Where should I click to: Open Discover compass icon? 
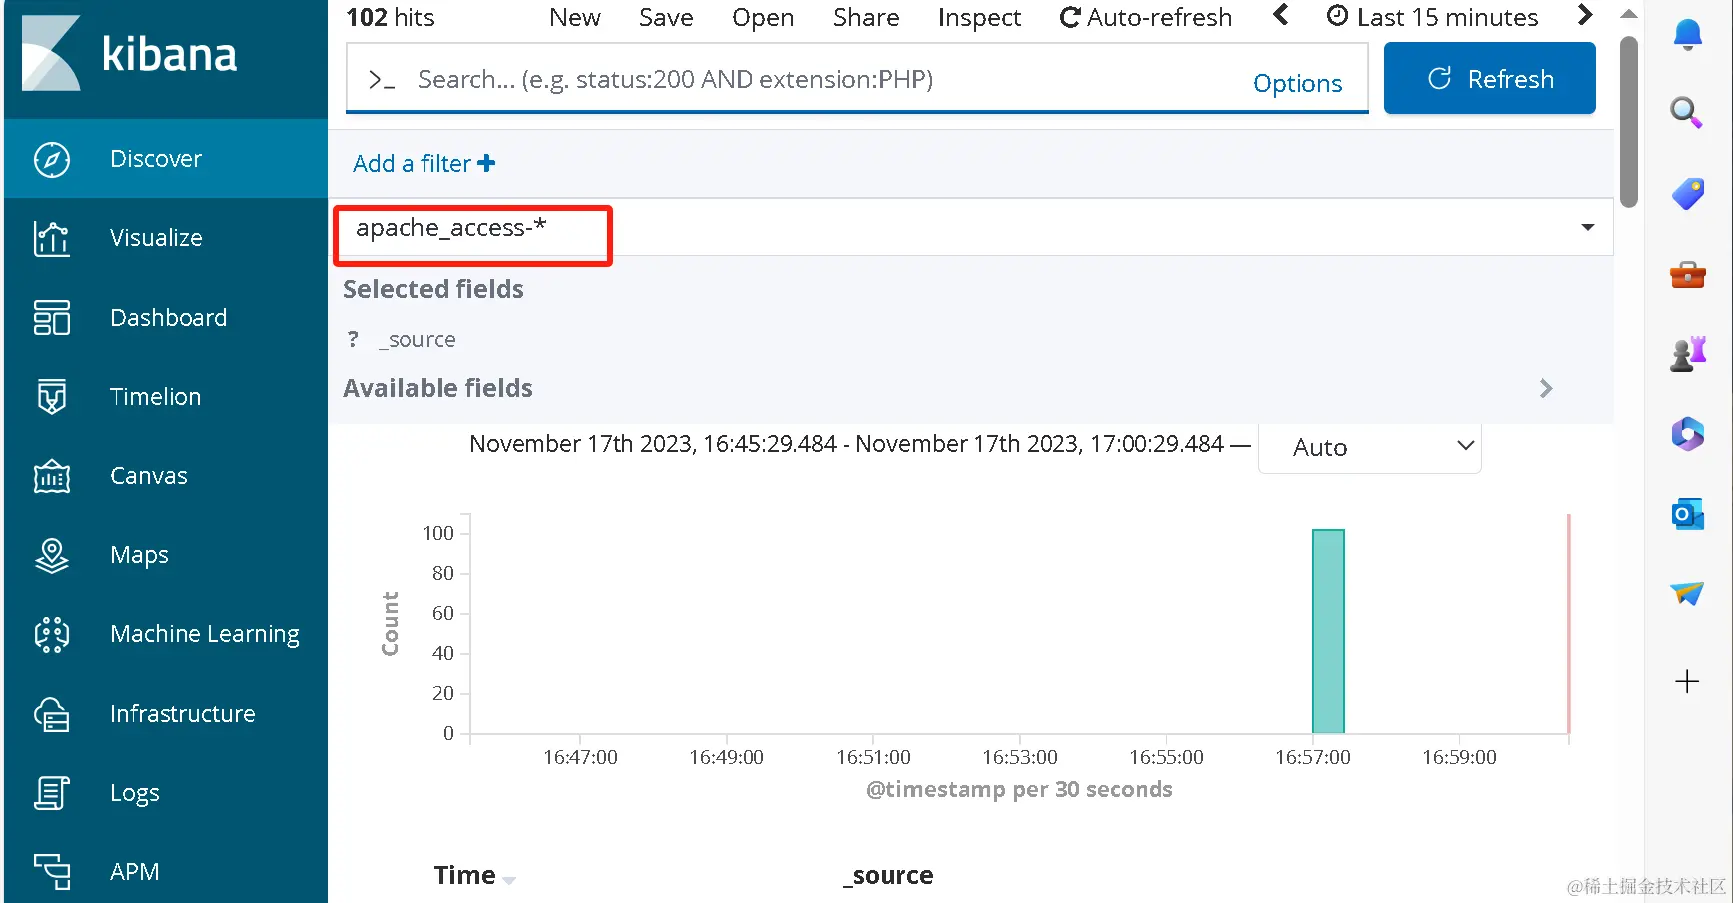tap(52, 159)
